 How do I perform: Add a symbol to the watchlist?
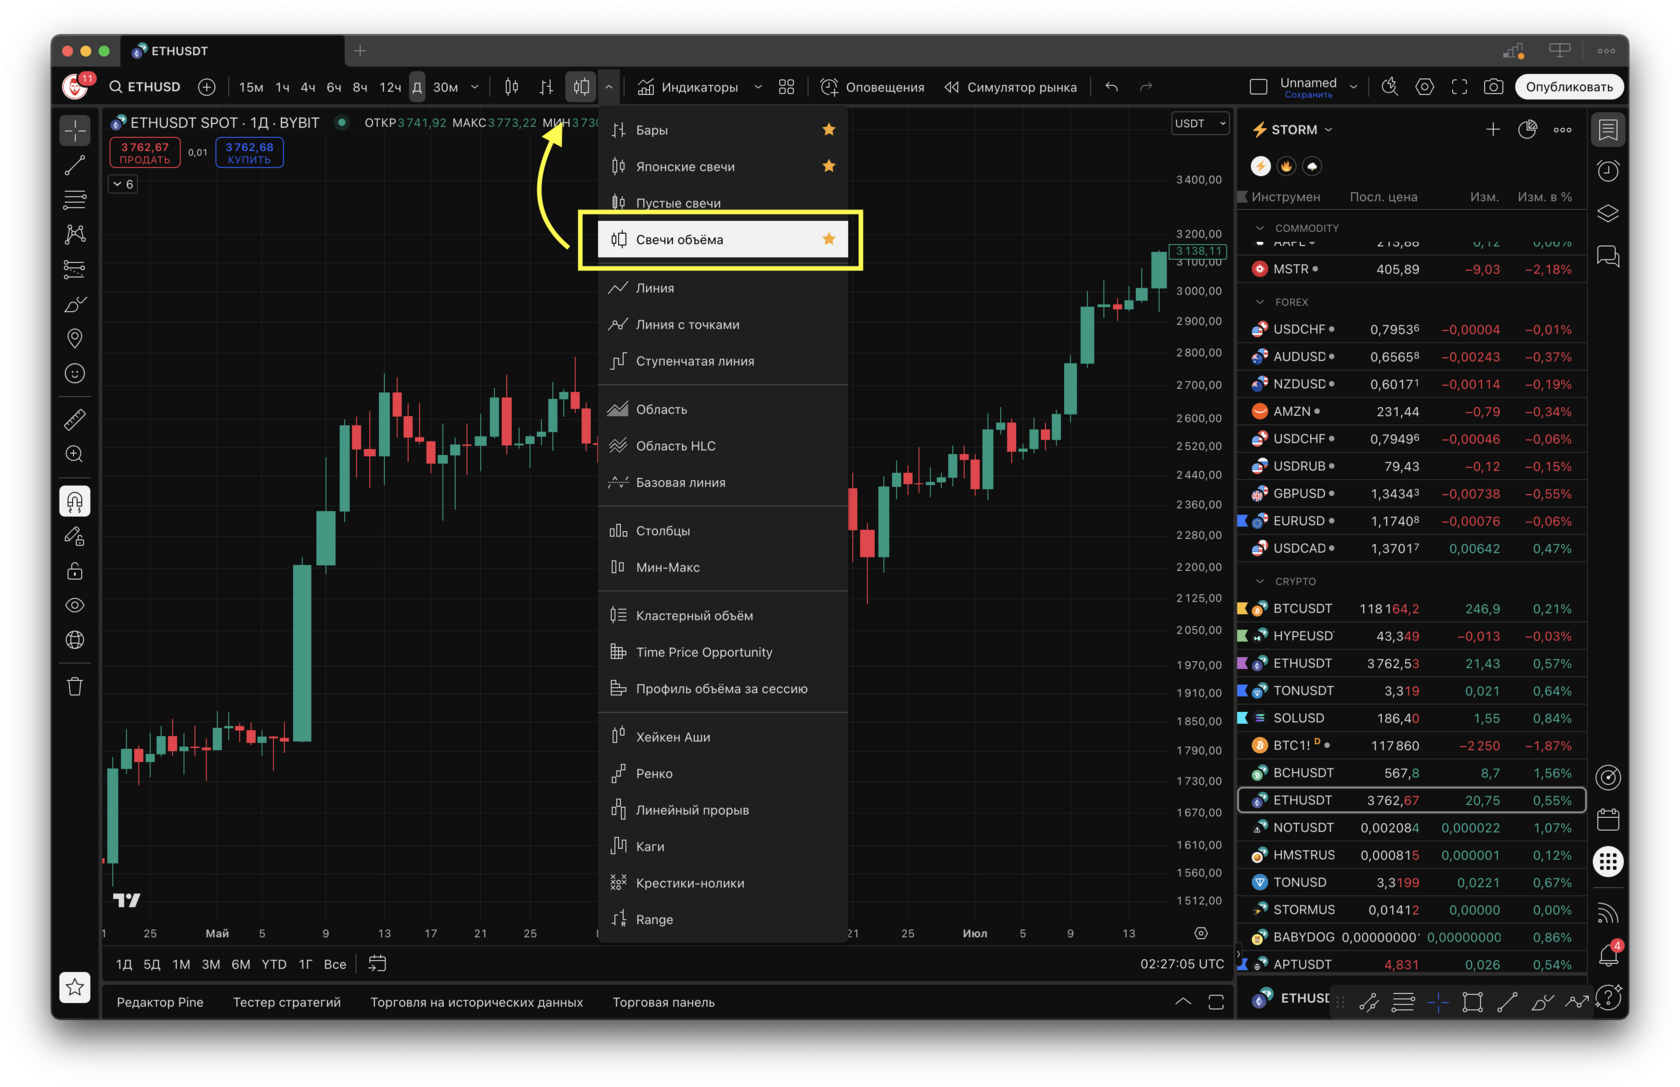coord(1493,130)
